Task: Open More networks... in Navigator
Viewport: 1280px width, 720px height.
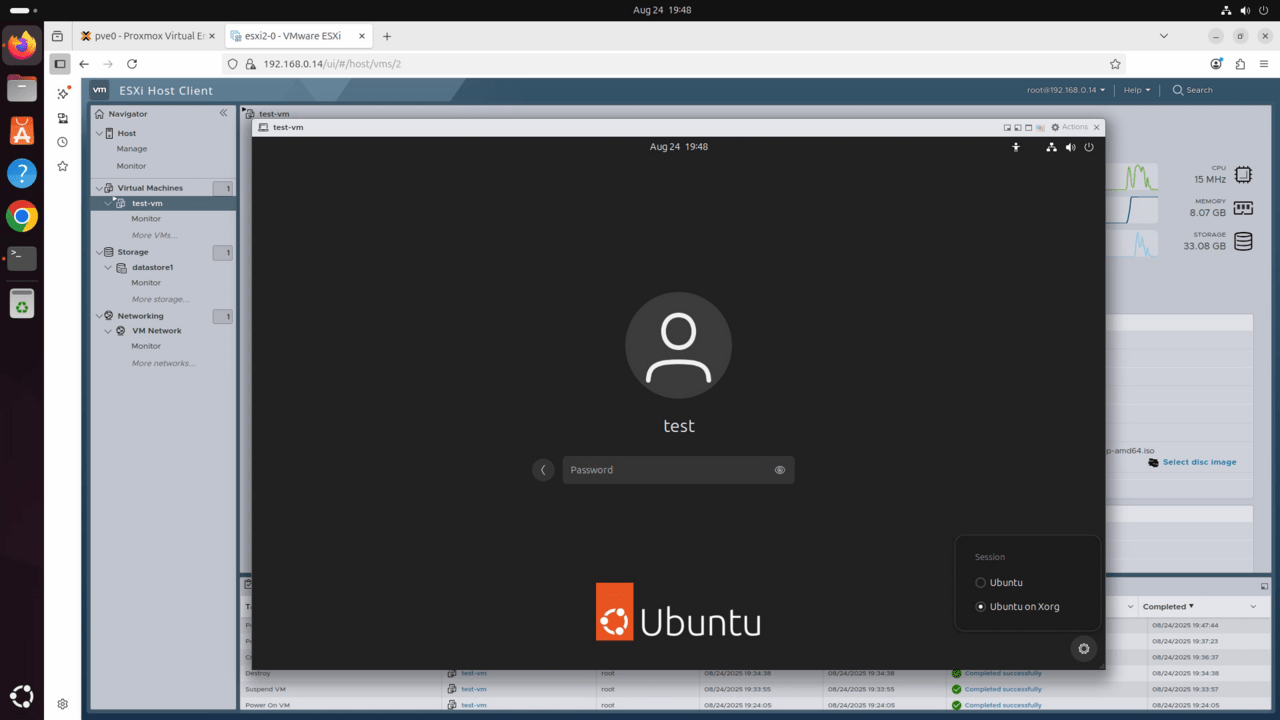Action: point(164,363)
